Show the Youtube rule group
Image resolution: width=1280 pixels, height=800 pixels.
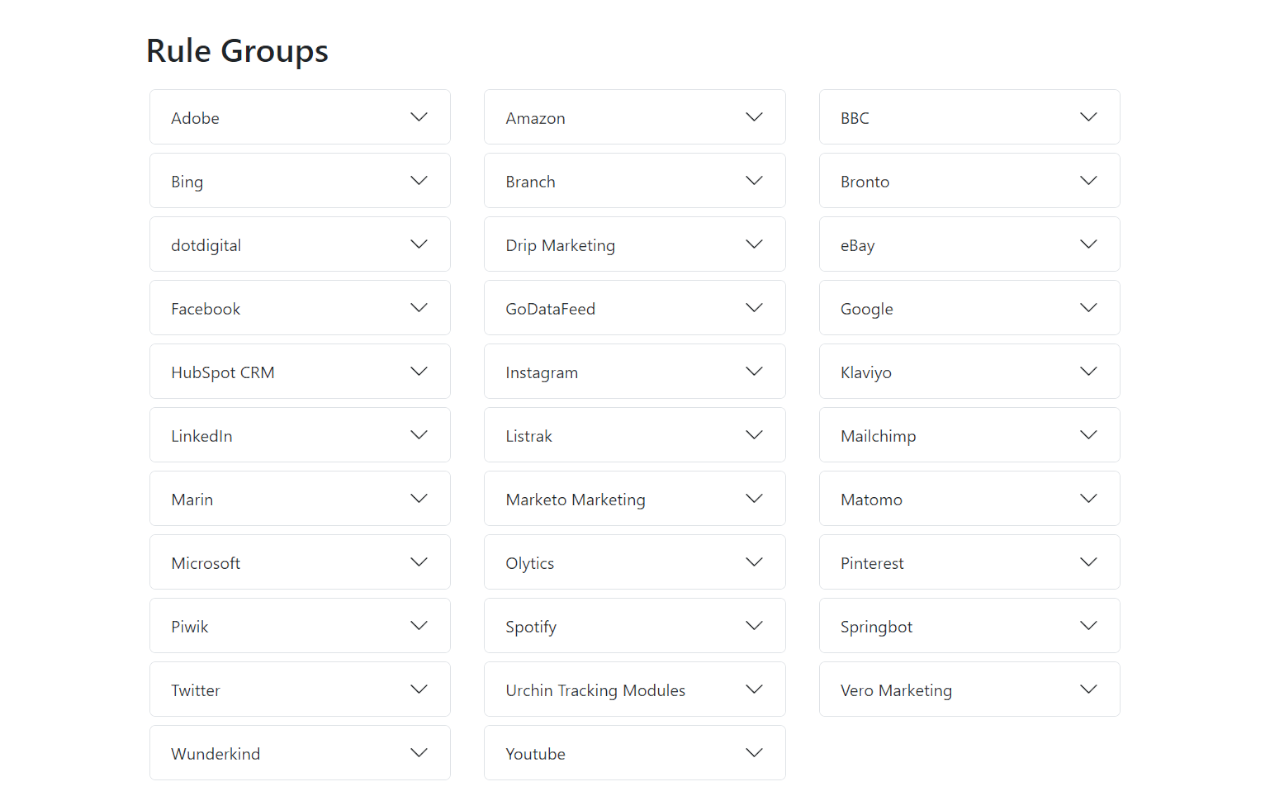click(x=754, y=753)
